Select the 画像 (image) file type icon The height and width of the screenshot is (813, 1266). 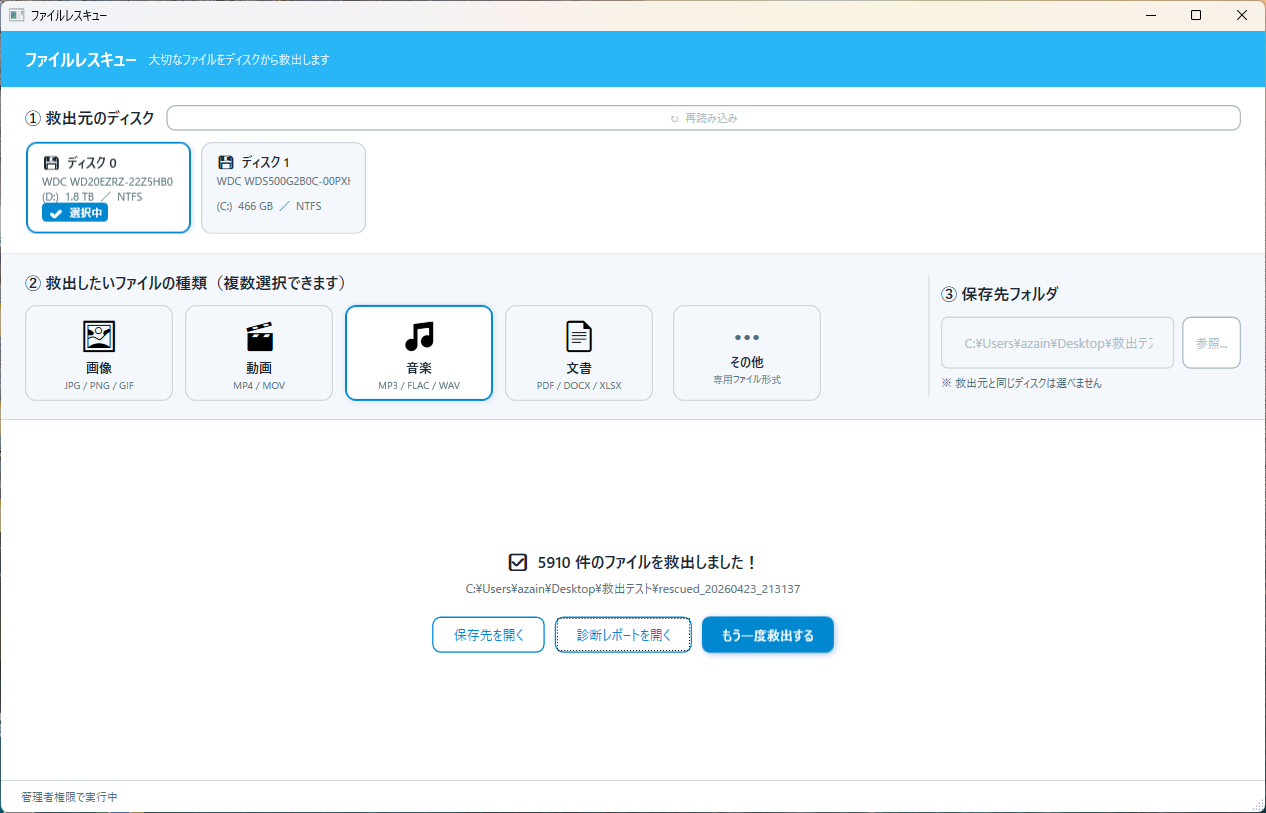[99, 336]
